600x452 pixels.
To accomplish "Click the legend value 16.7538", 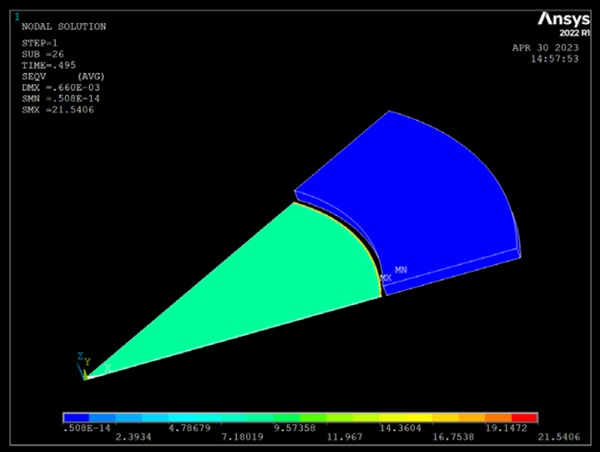I will pos(453,437).
